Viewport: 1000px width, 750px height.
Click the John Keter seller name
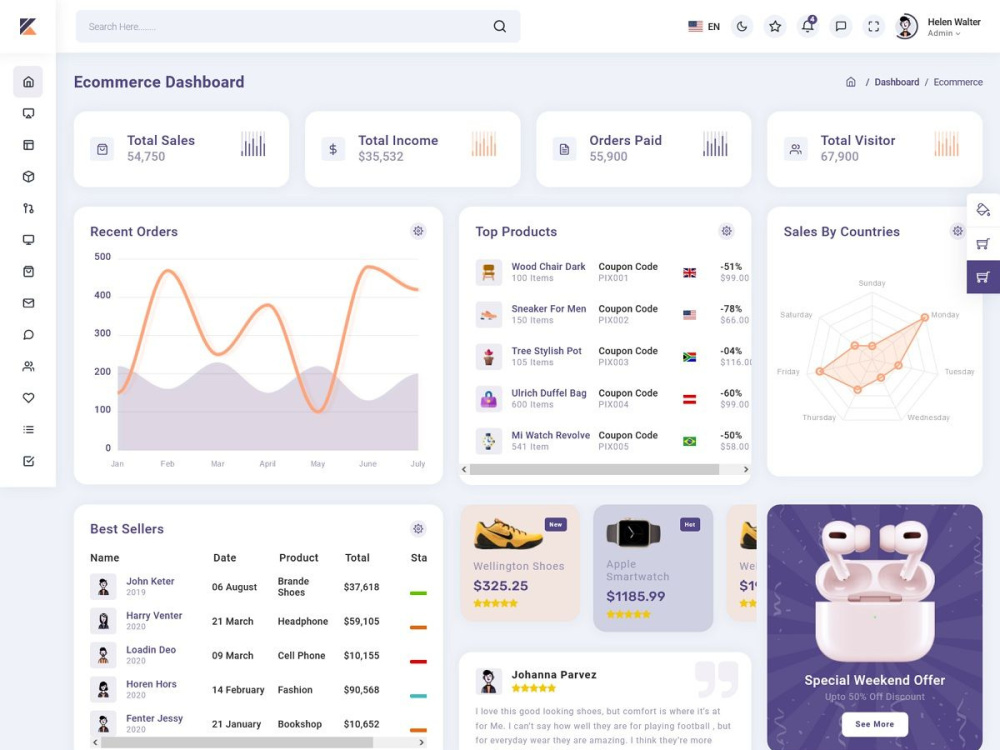tap(150, 581)
